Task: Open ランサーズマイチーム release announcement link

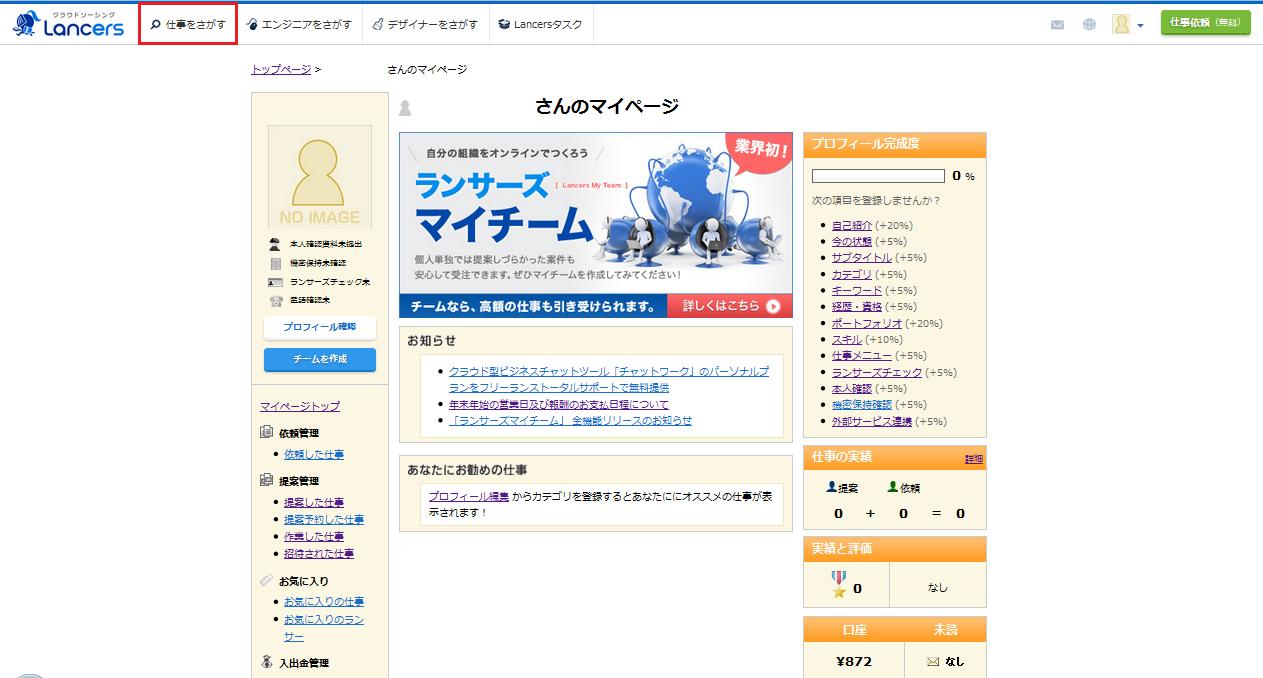Action: (570, 420)
